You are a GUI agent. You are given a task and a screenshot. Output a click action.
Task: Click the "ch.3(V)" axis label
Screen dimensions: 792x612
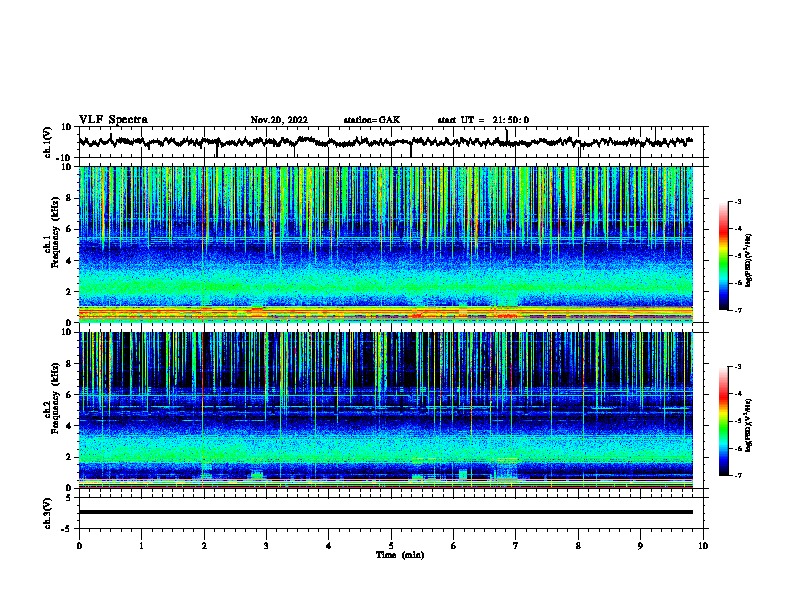click(48, 513)
